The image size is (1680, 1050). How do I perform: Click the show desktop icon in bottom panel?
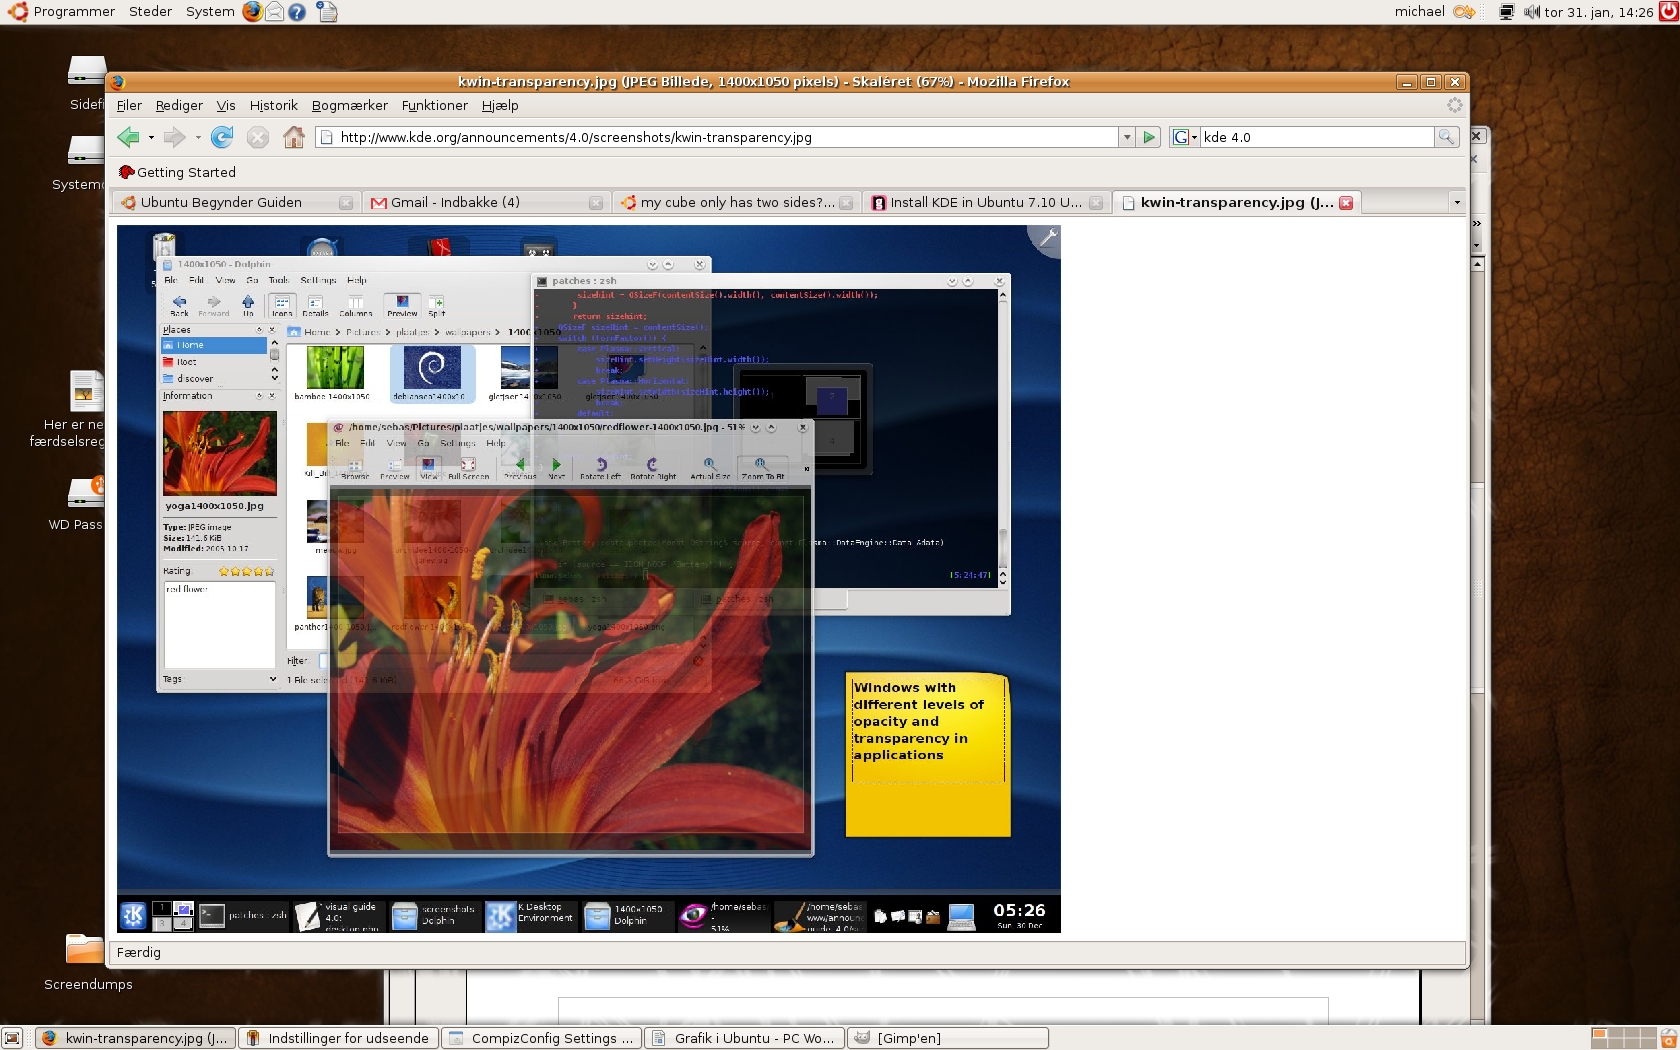[12, 1038]
